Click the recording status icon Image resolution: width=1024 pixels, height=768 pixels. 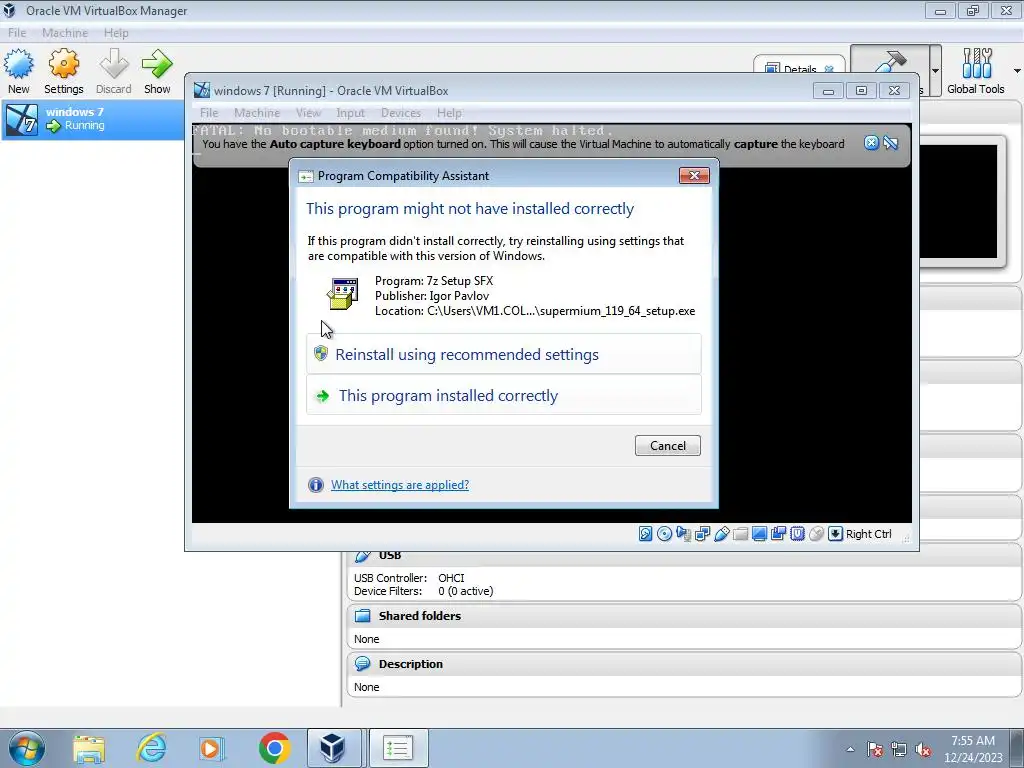point(778,534)
